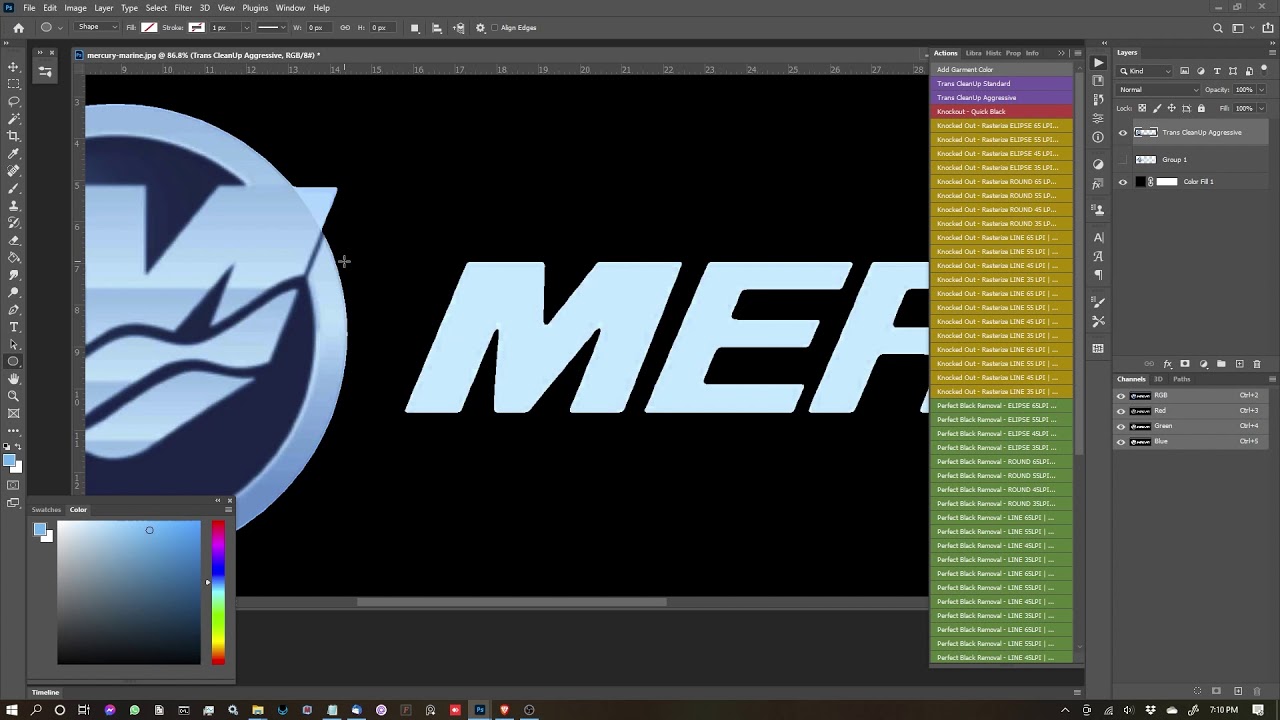The width and height of the screenshot is (1280, 720).
Task: Open the layer Kind filter dropdown
Action: point(1145,71)
